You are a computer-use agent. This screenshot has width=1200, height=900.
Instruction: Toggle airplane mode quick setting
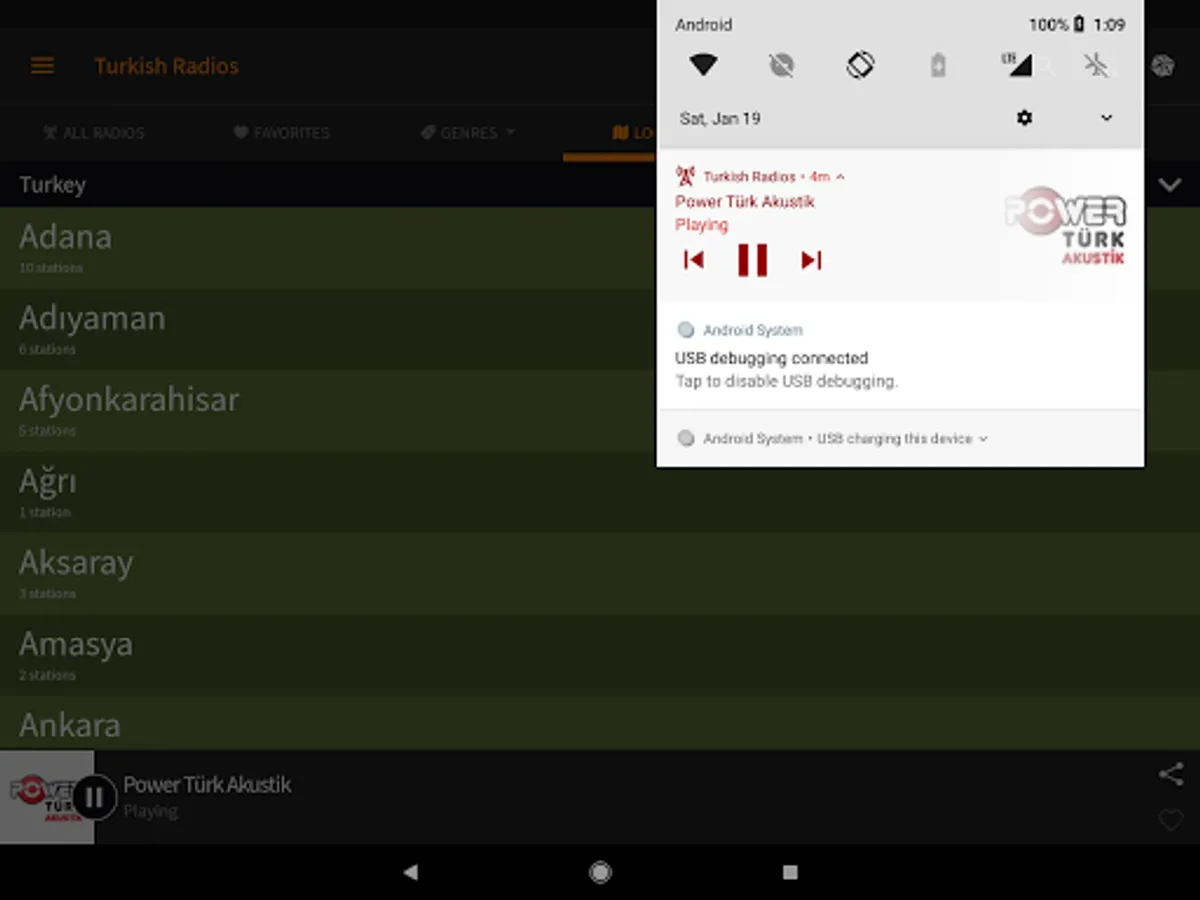pyautogui.click(x=1096, y=65)
